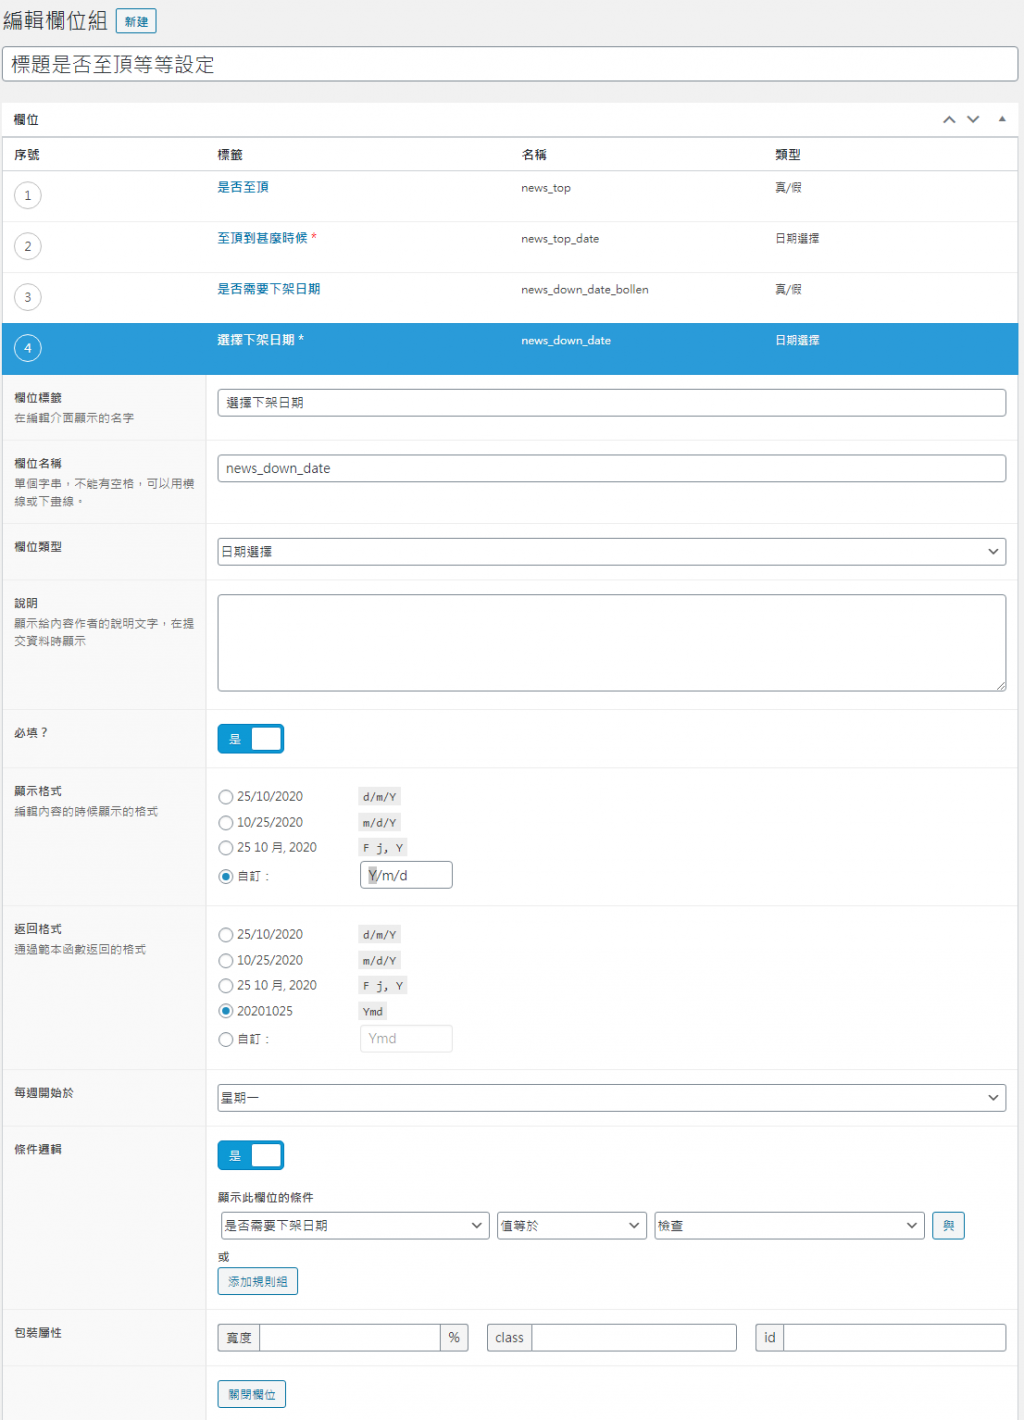This screenshot has width=1024, height=1420.
Task: Click the 新建 button
Action: tap(136, 21)
